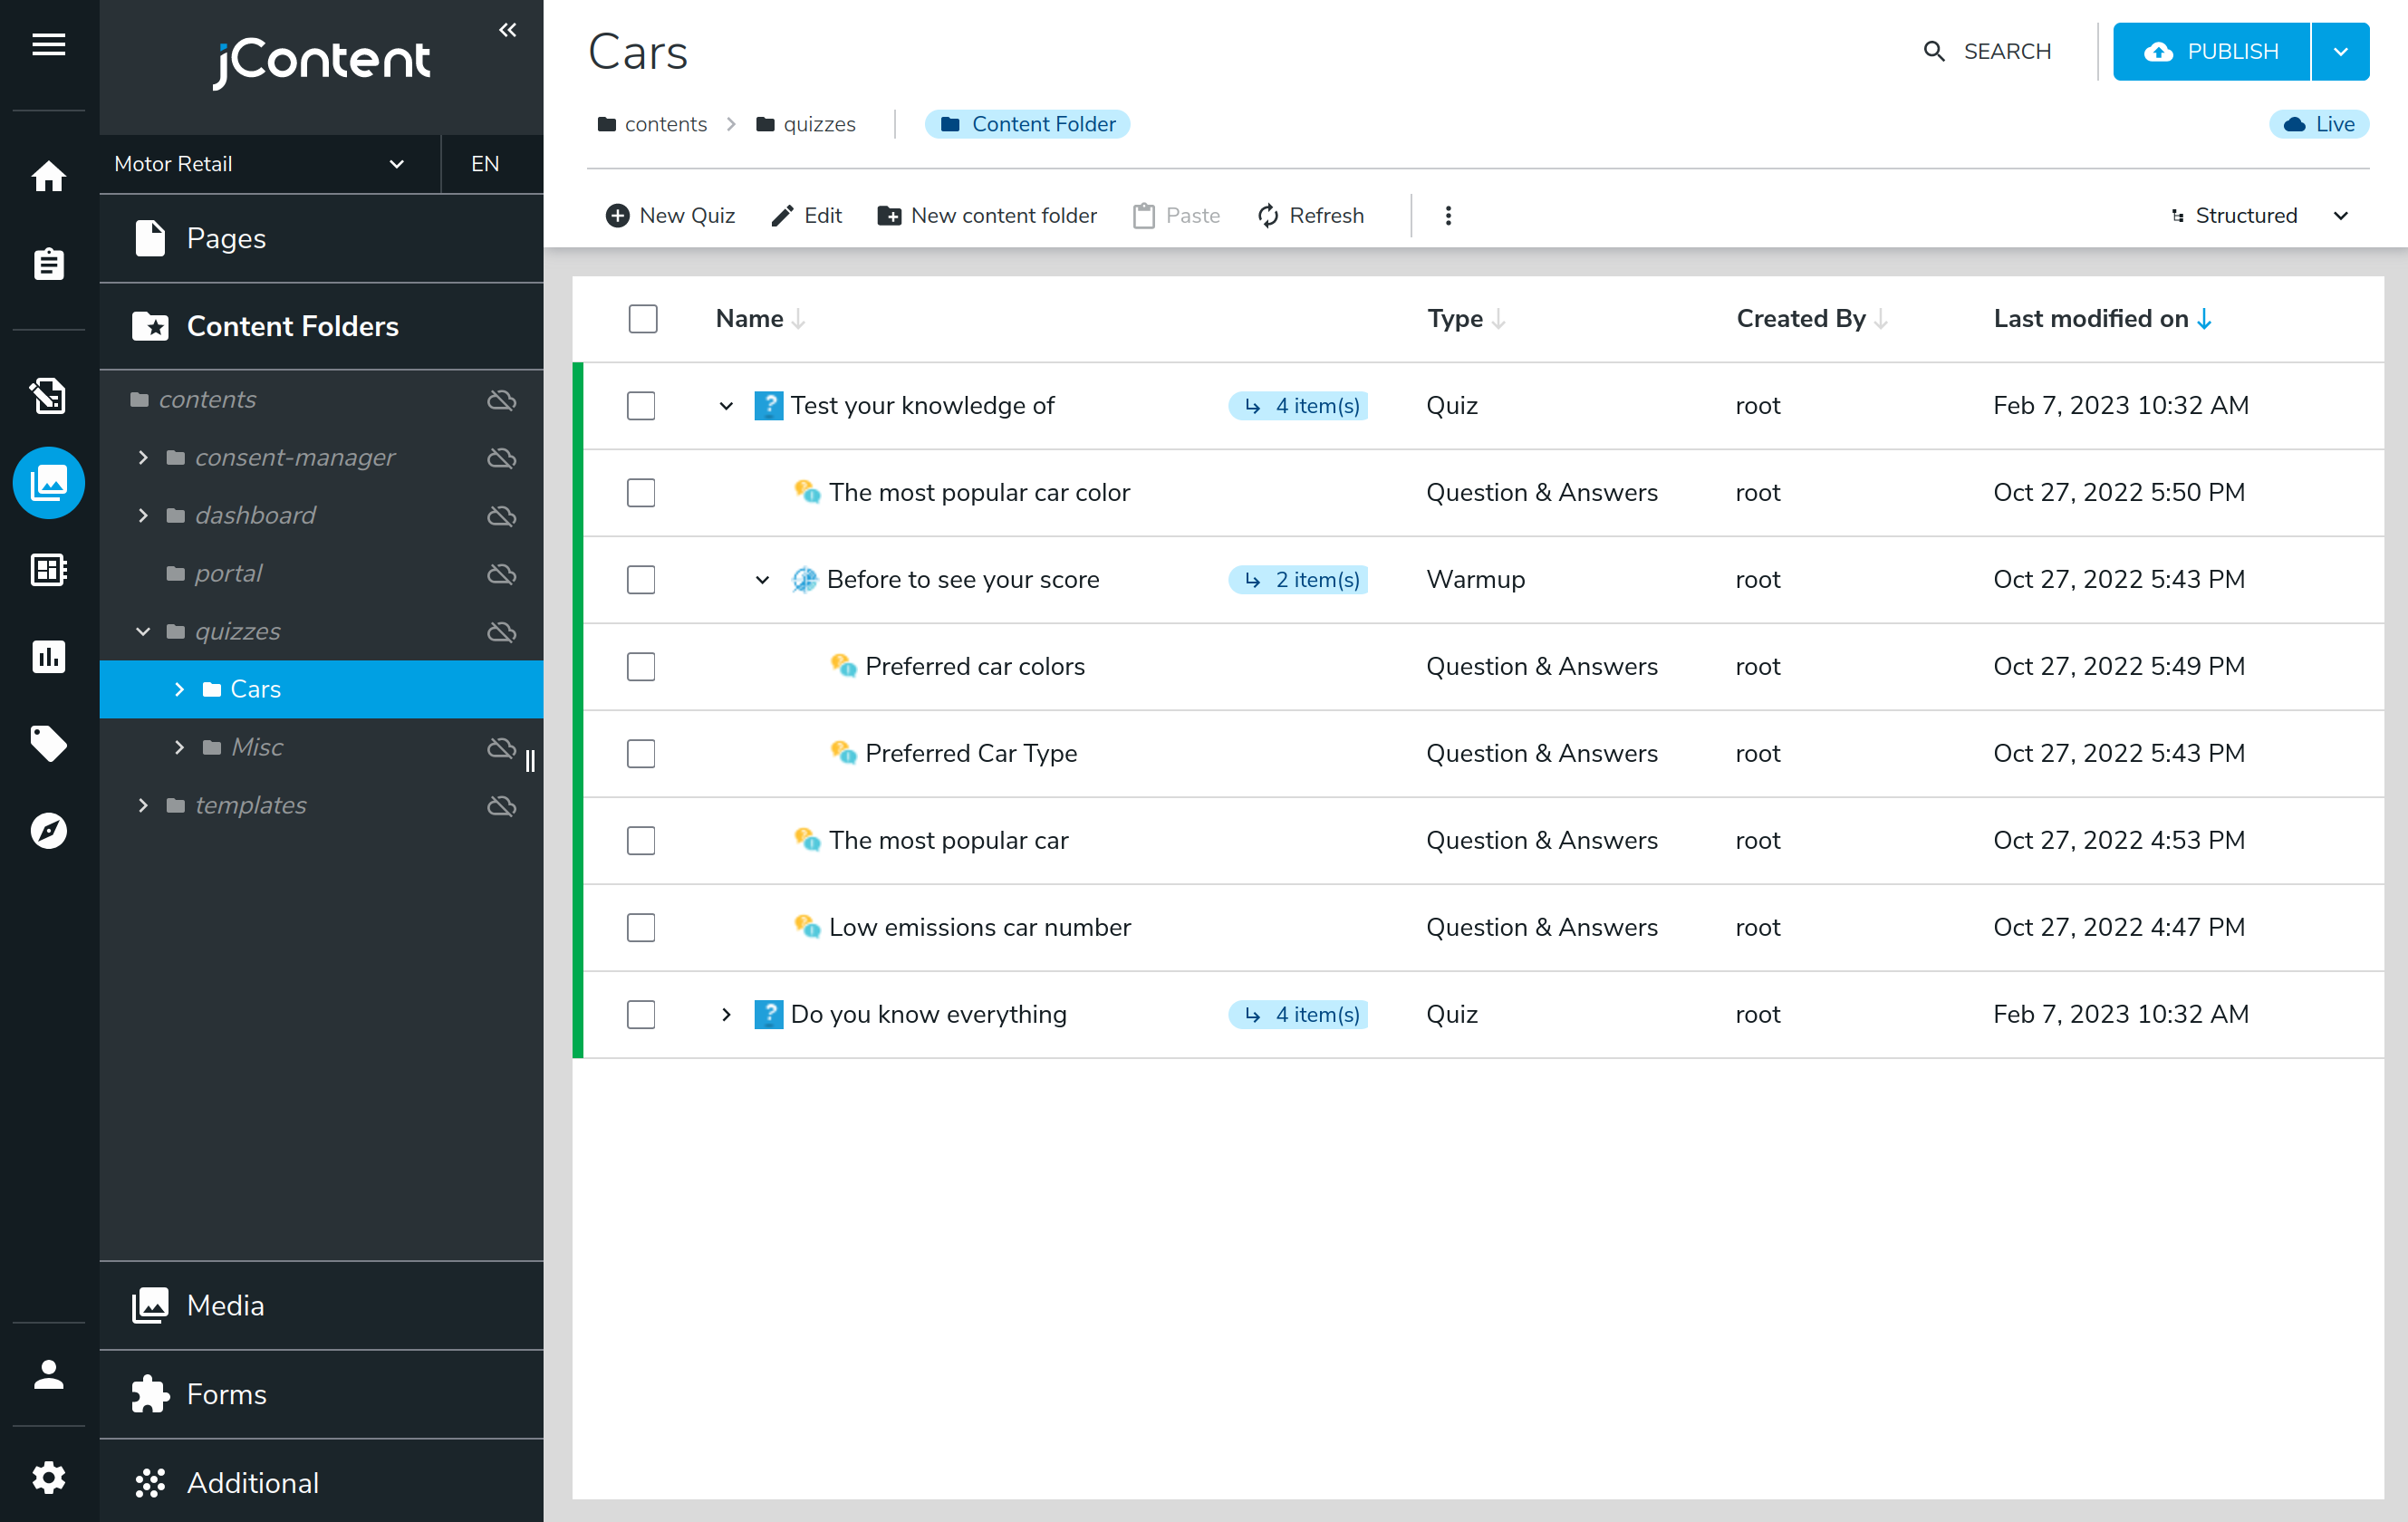
Task: Click the hamburger menu icon
Action: (48, 44)
